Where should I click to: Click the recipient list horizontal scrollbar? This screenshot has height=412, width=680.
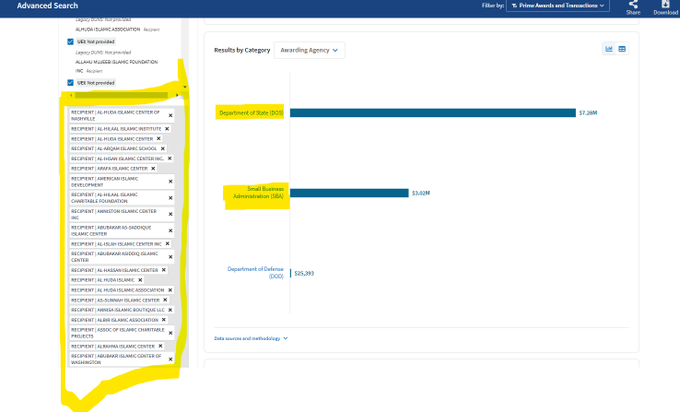tap(120, 95)
